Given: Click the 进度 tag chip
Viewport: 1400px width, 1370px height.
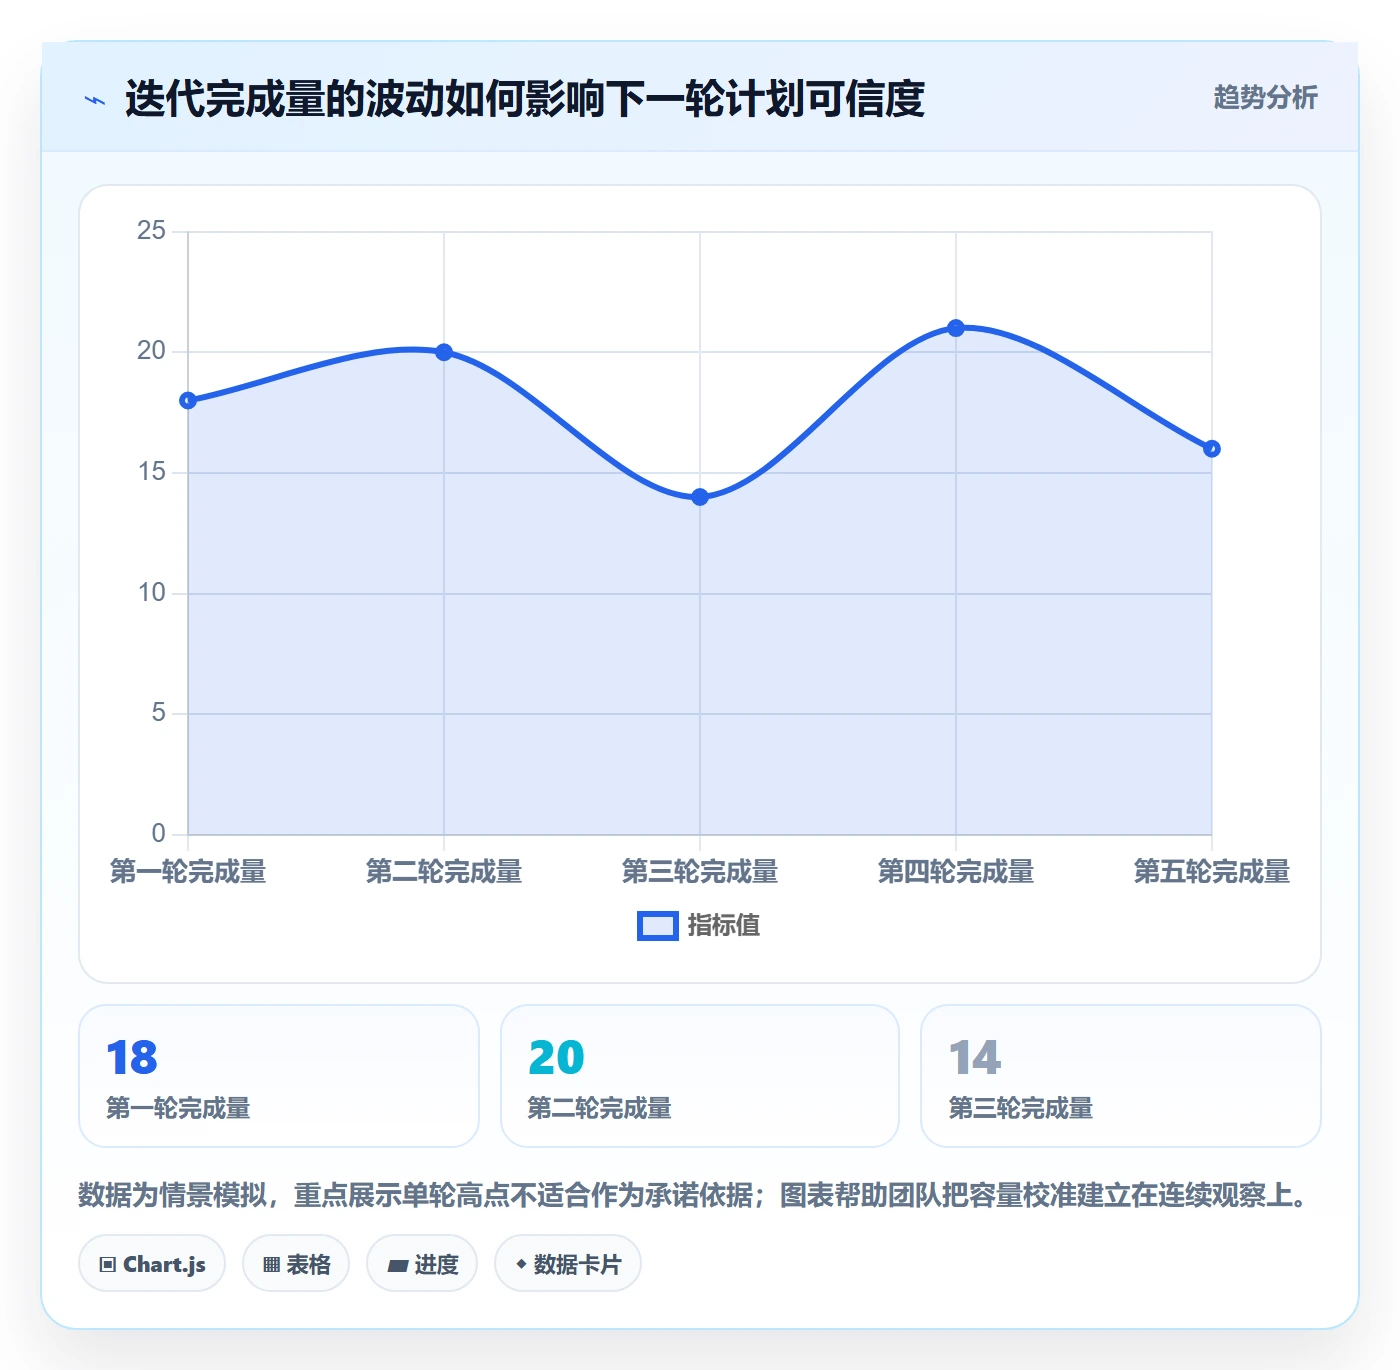Looking at the screenshot, I should 422,1264.
